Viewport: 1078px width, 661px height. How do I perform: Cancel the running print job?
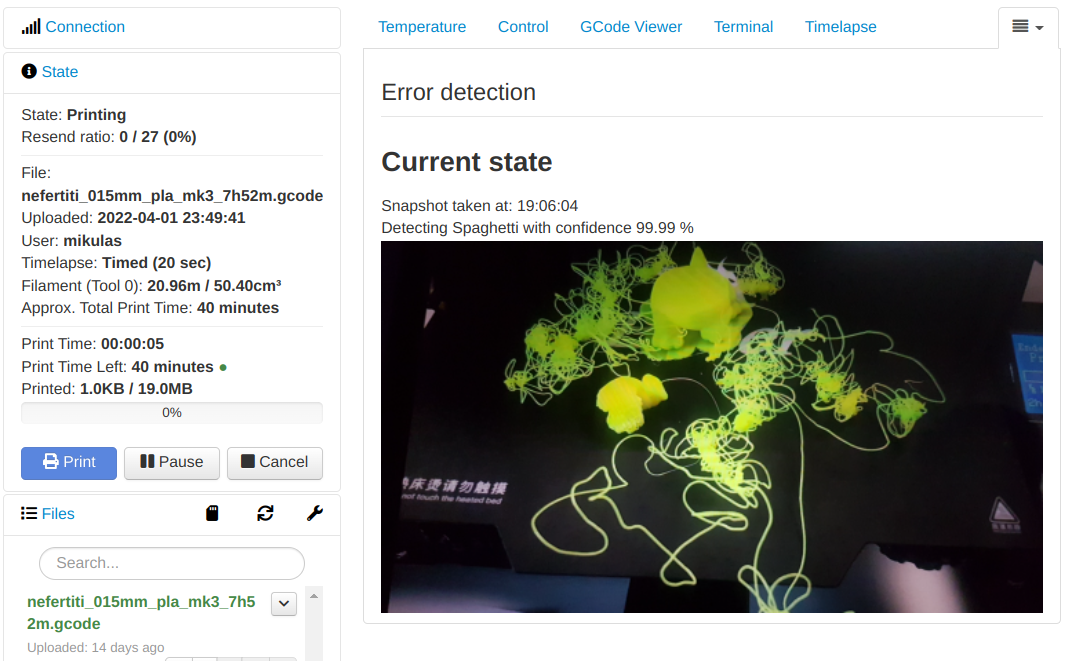[274, 463]
